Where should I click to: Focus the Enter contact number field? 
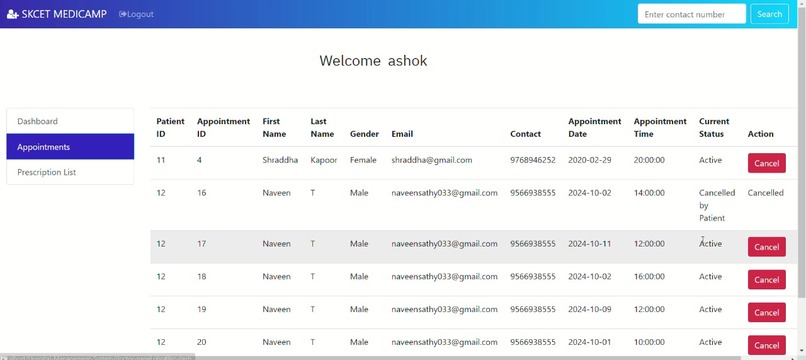click(x=691, y=14)
